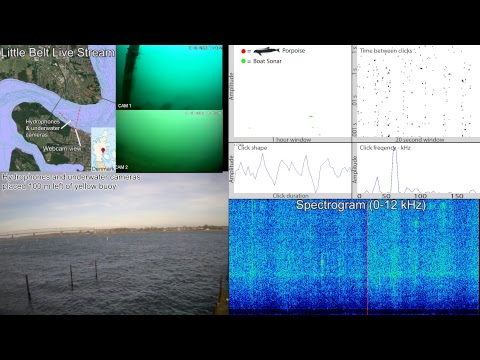480x360 pixels.
Task: Click the satellite map of Little Belt
Action: point(58,108)
